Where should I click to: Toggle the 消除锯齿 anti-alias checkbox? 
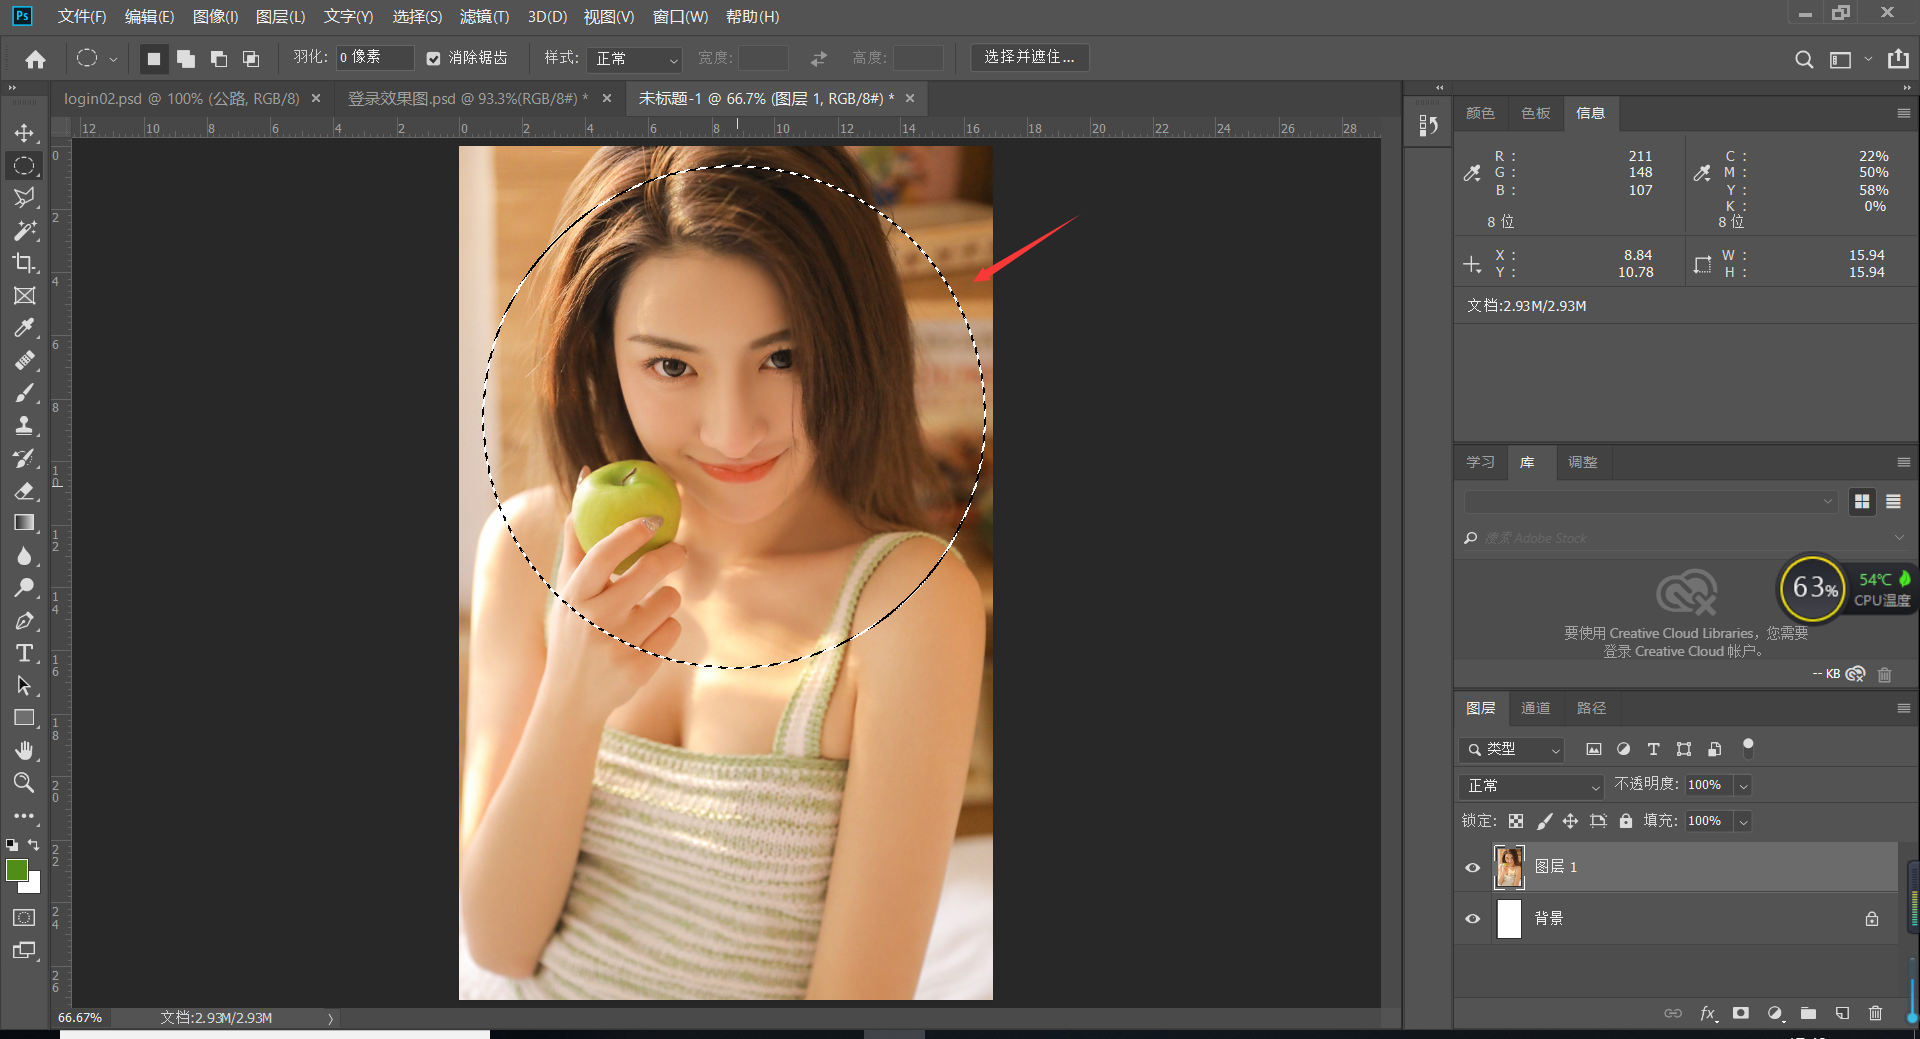click(x=433, y=59)
